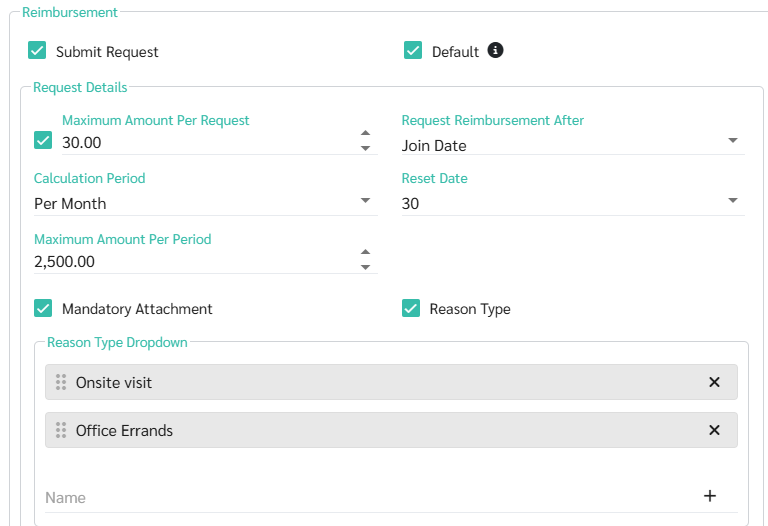This screenshot has width=768, height=526.
Task: Decrease Maximum Amount Per Period value
Action: coord(365,267)
